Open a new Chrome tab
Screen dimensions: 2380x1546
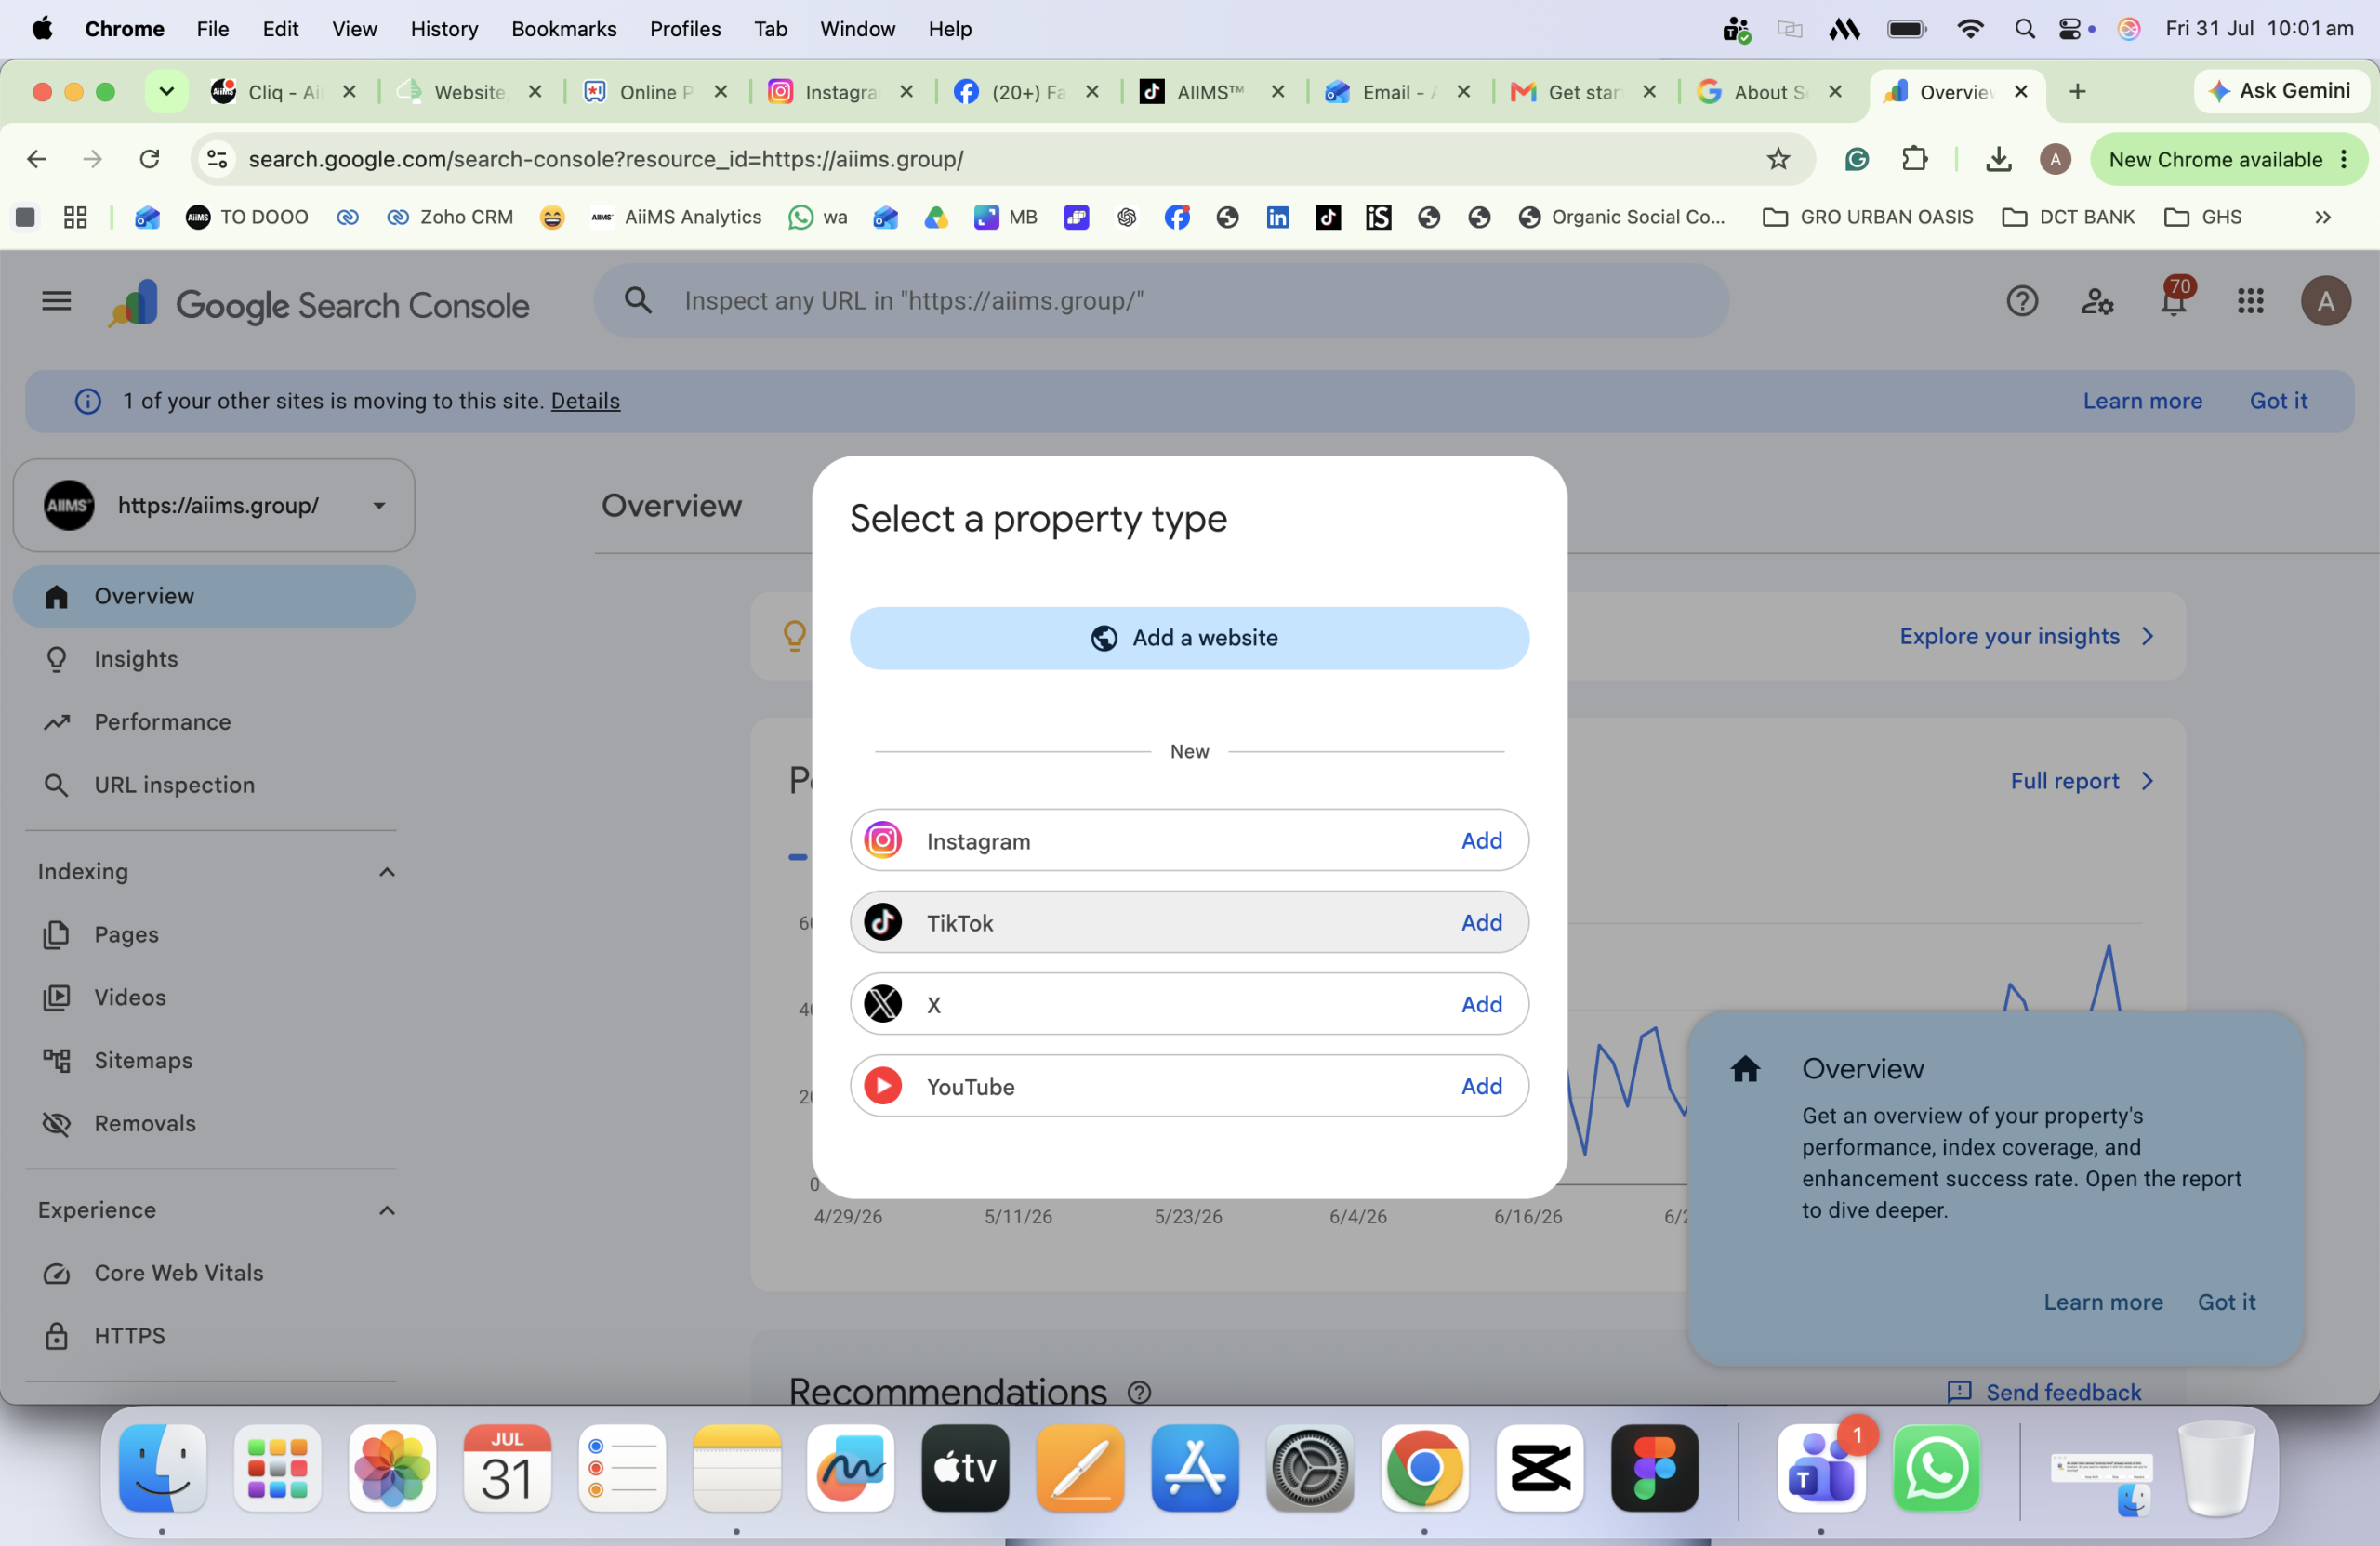(2077, 92)
